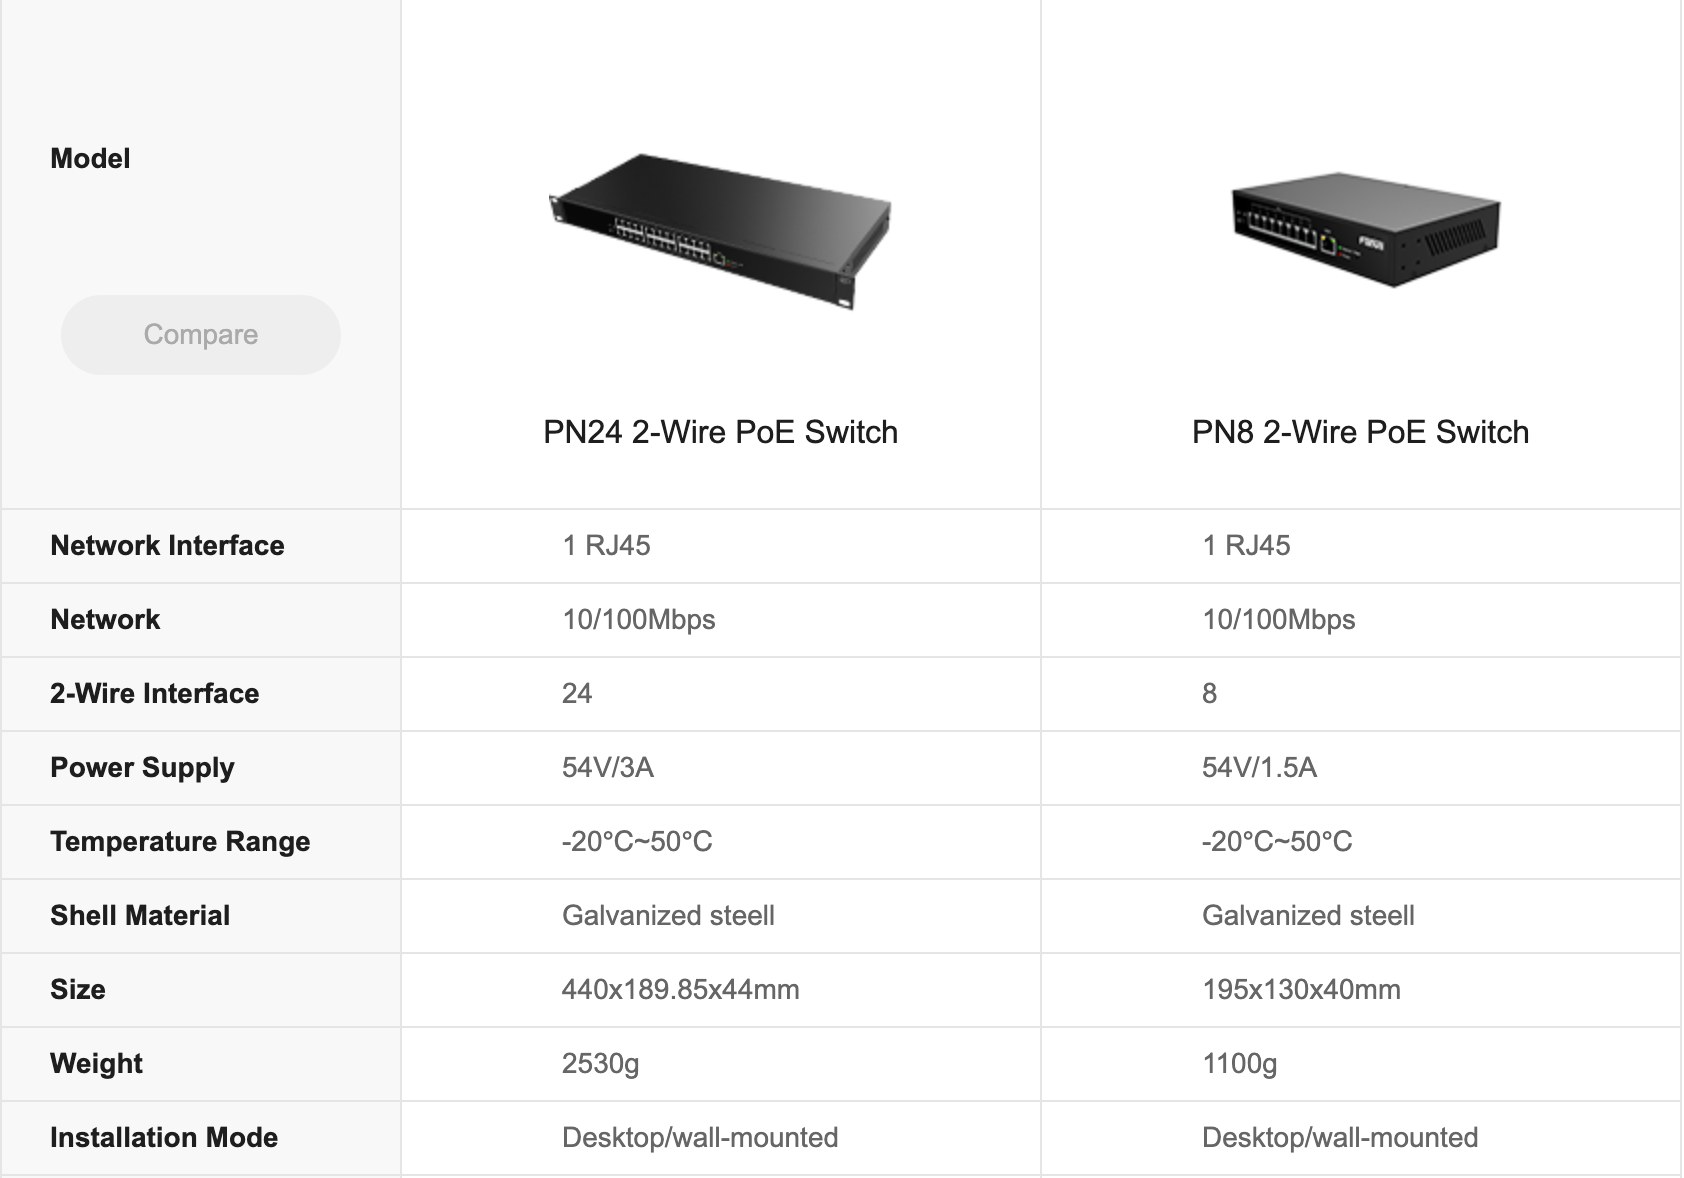Open the PN8 2-Wire PoE Switch title
Image resolution: width=1684 pixels, height=1178 pixels.
(x=1360, y=432)
